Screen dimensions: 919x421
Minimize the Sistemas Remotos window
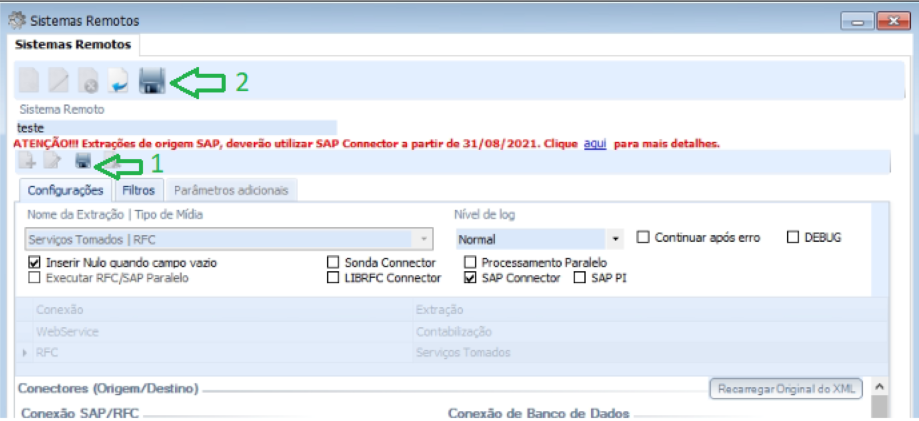click(x=857, y=22)
